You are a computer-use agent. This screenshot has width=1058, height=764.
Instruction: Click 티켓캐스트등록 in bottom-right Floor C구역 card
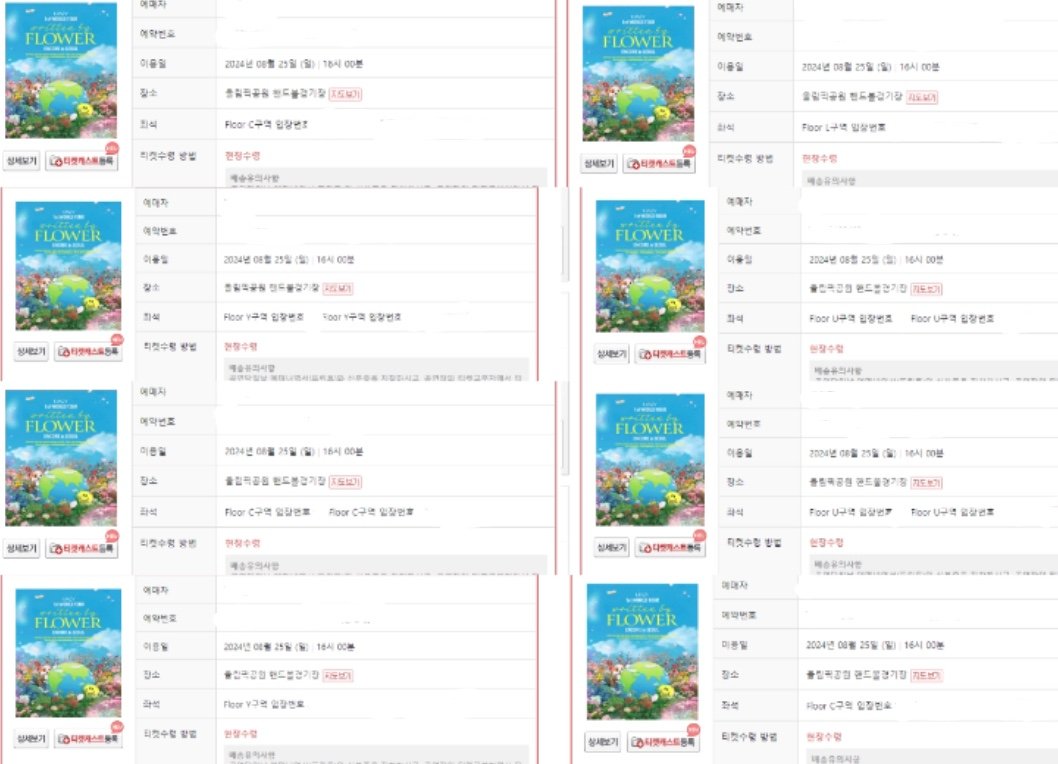tap(663, 741)
